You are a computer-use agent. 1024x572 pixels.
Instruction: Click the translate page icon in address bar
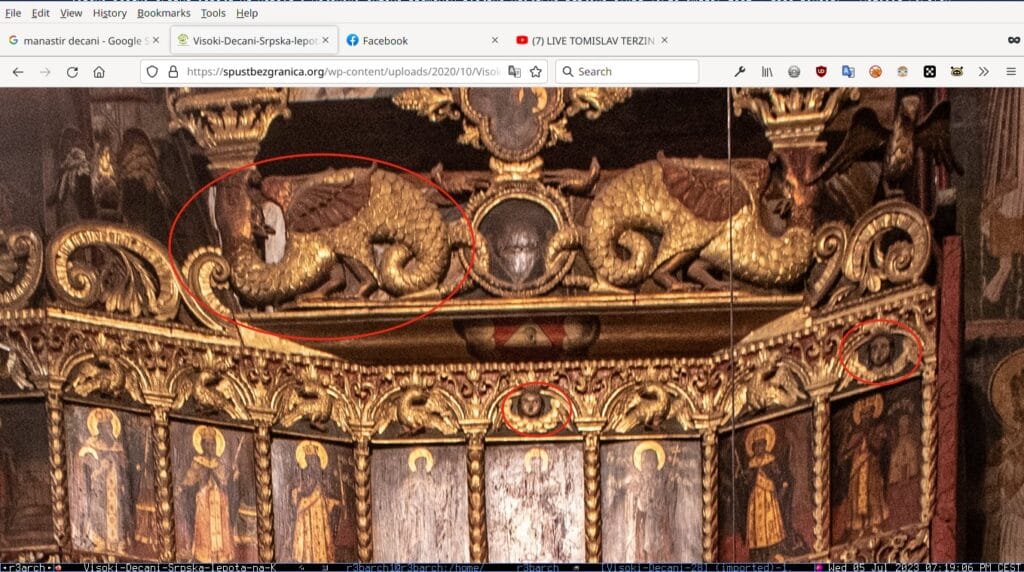tap(515, 72)
